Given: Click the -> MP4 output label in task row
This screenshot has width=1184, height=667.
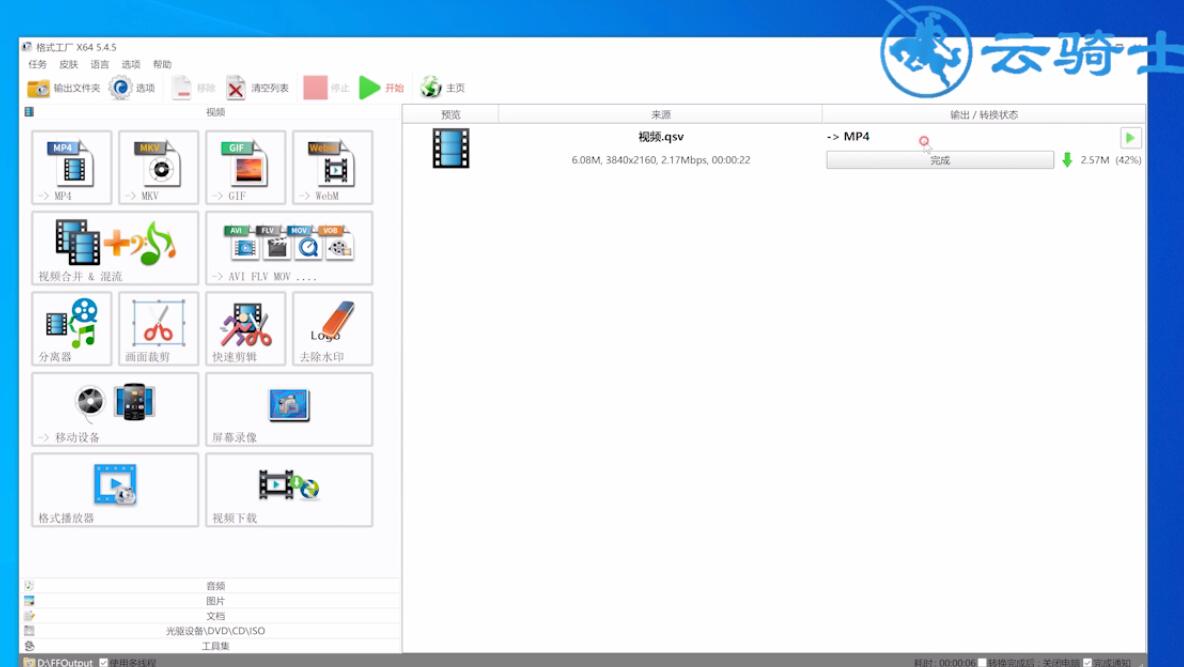Looking at the screenshot, I should tap(848, 137).
